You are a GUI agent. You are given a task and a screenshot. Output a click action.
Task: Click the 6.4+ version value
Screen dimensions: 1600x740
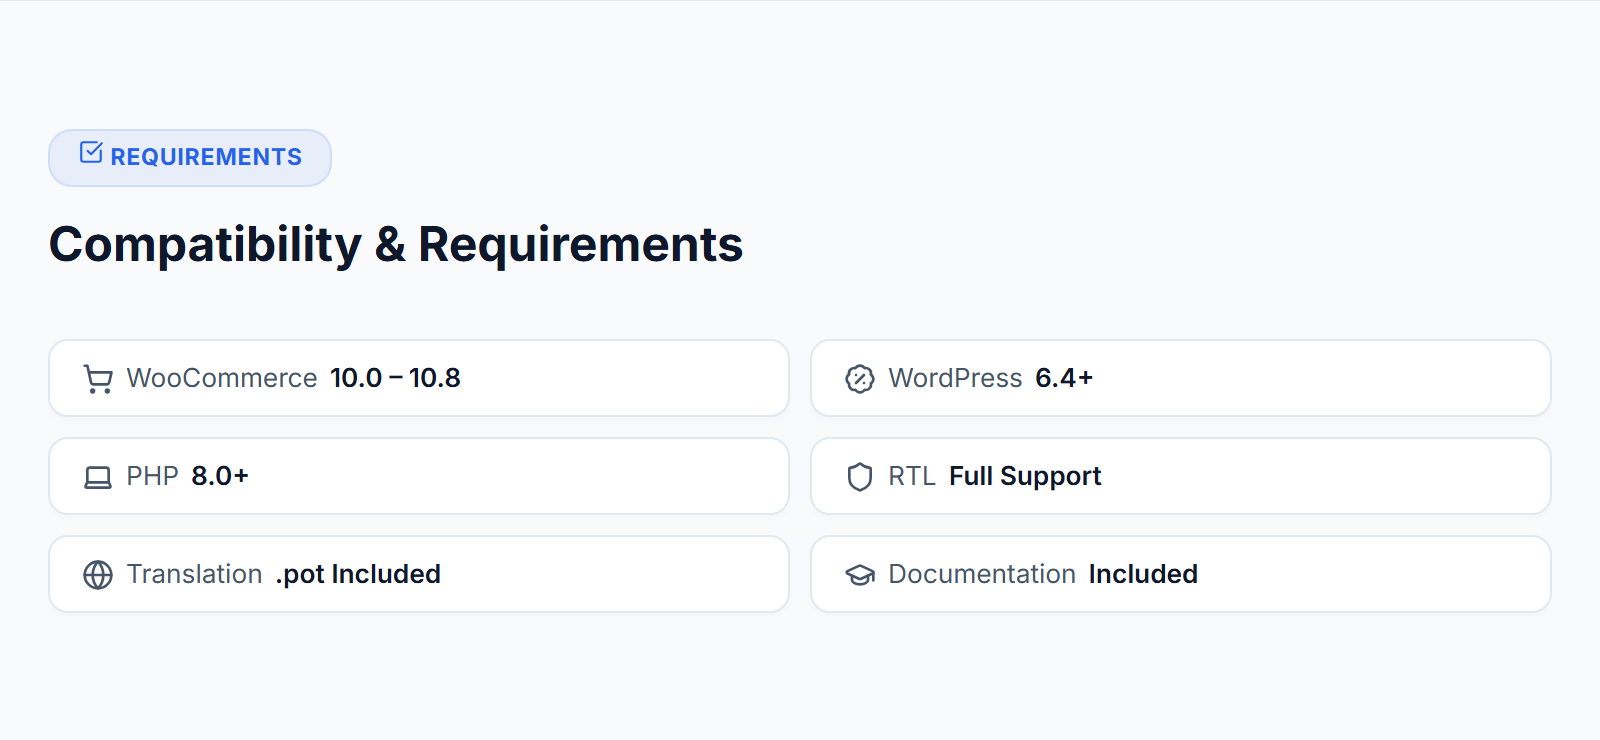(x=1064, y=378)
